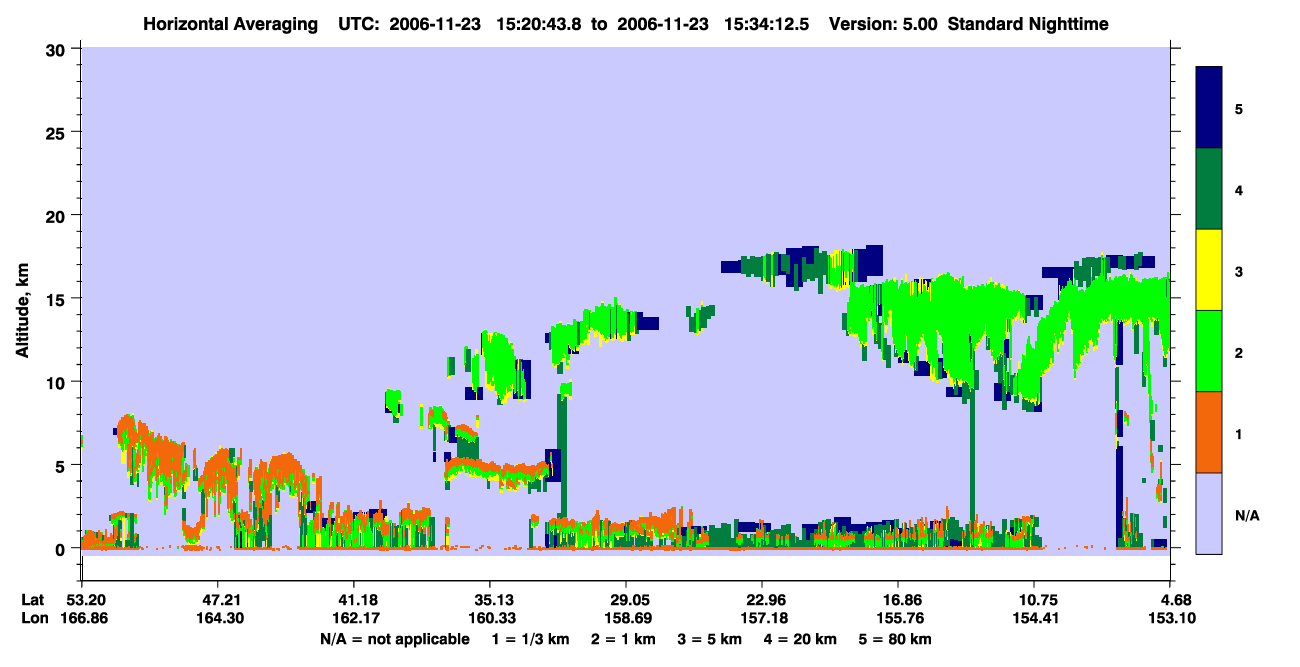Click the latitude value 53.20
Screen dimensions: 1300x667
[x=81, y=600]
